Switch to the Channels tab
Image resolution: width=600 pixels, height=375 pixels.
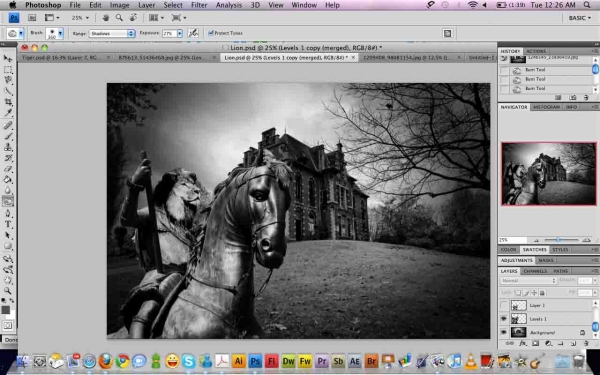(535, 271)
